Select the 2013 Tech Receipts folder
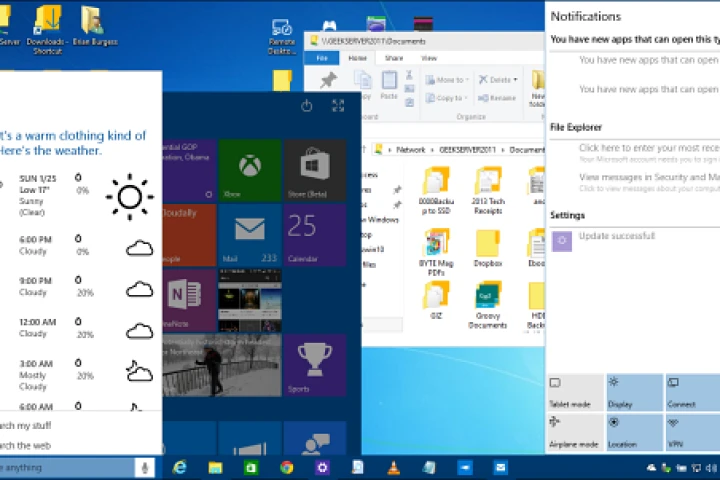The image size is (720, 480). tap(488, 191)
